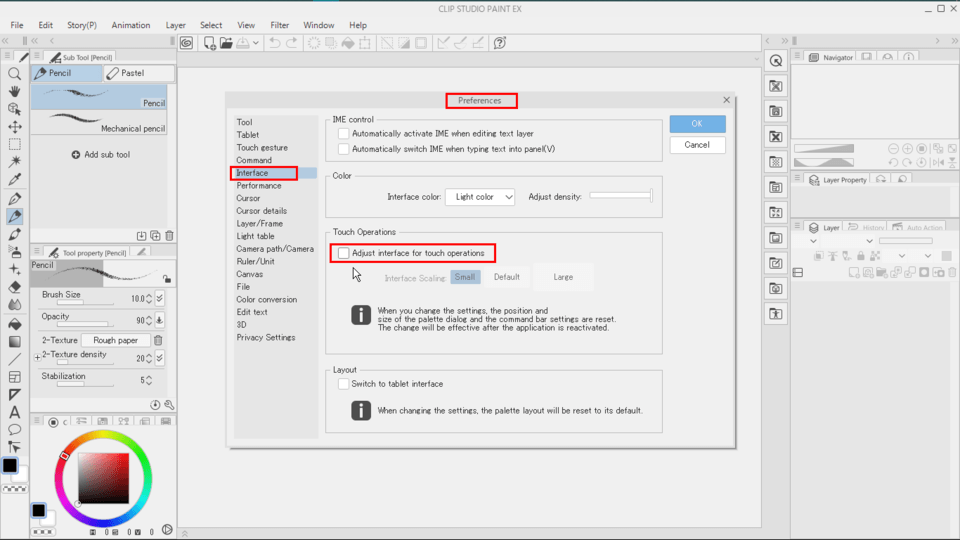Screen dimensions: 960x540
Task: Open CLIP STUDIO launcher icon
Action: [187, 43]
